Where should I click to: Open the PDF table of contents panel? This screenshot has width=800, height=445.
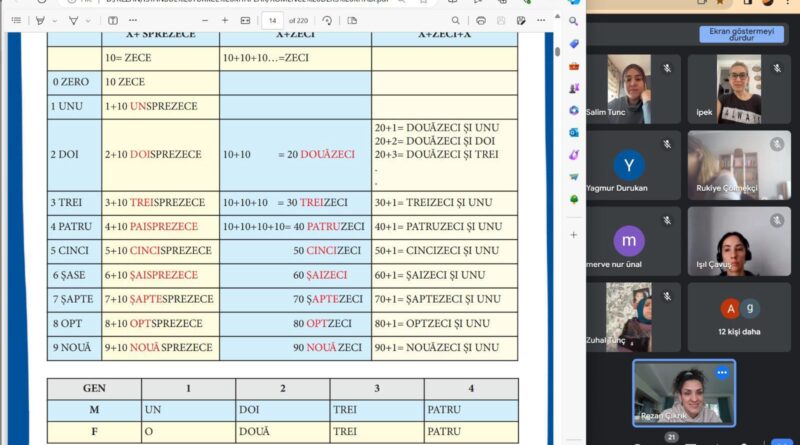point(14,20)
